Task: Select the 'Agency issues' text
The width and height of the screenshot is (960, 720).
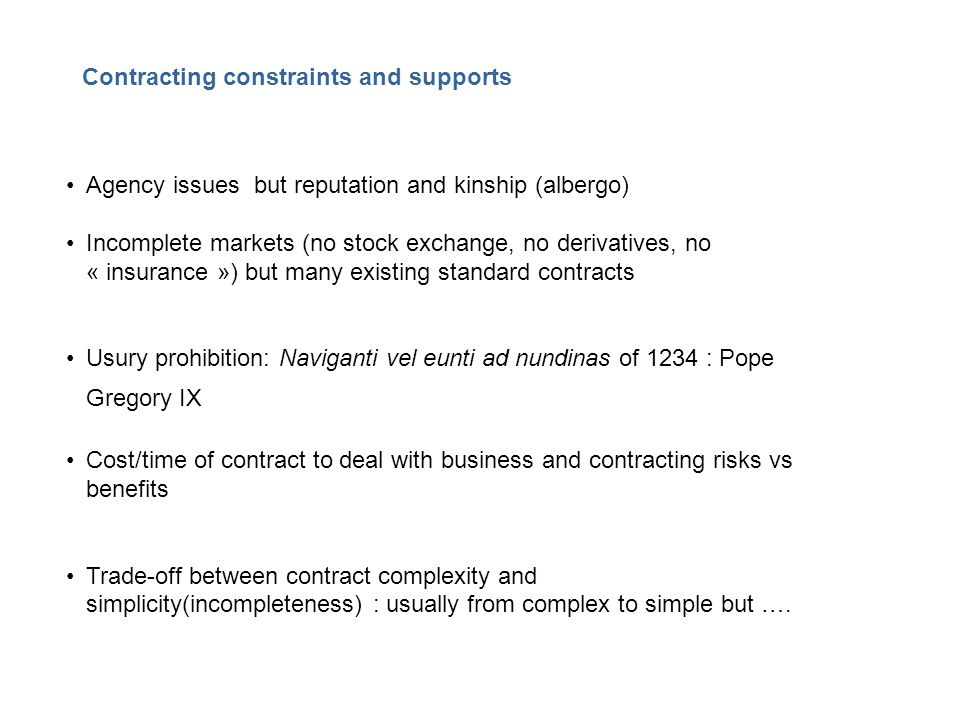Action: click(x=162, y=186)
